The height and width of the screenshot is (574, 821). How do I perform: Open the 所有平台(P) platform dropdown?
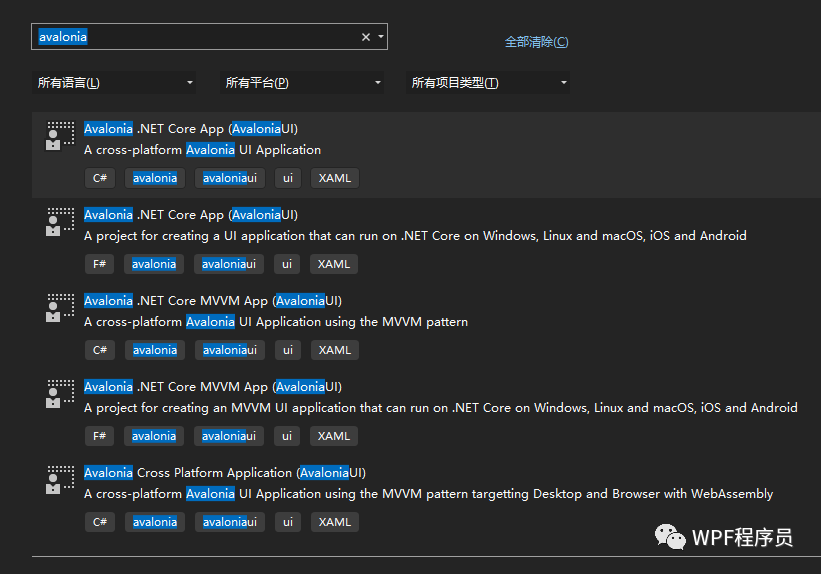click(x=302, y=83)
